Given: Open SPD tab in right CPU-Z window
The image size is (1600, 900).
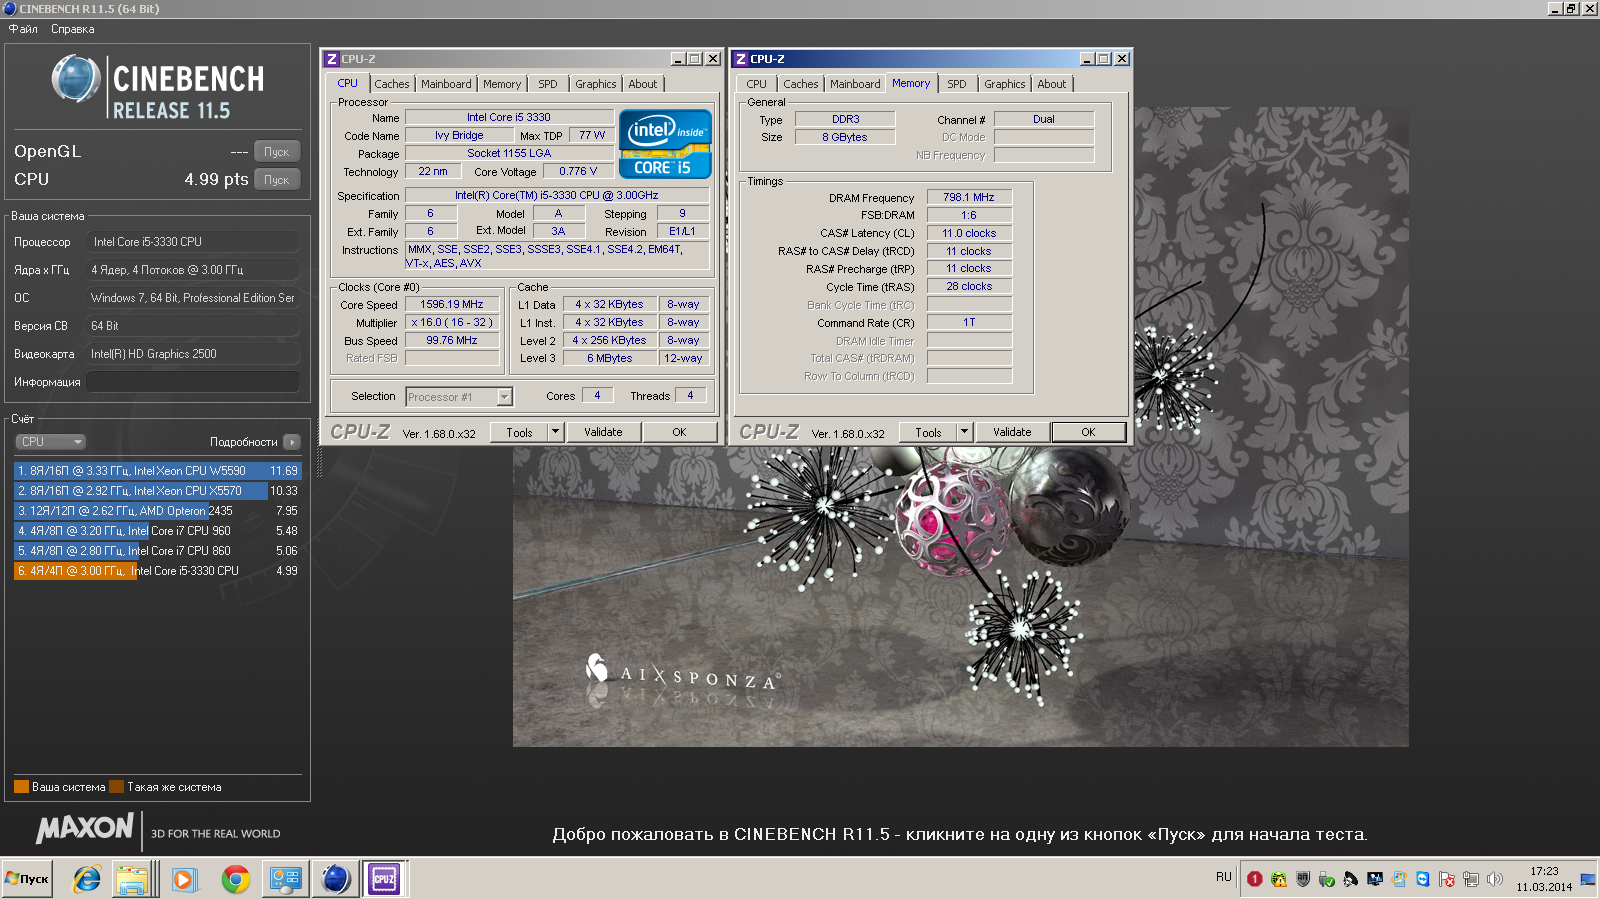Looking at the screenshot, I should click(x=957, y=84).
